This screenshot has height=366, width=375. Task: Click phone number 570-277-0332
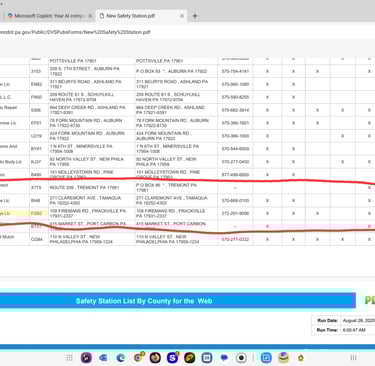coord(235,239)
